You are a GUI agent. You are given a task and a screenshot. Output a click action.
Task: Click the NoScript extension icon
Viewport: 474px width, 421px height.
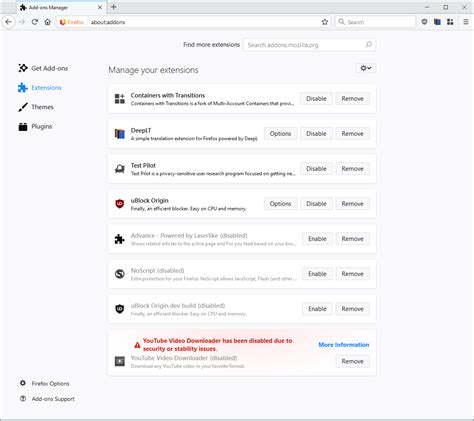[x=120, y=274]
